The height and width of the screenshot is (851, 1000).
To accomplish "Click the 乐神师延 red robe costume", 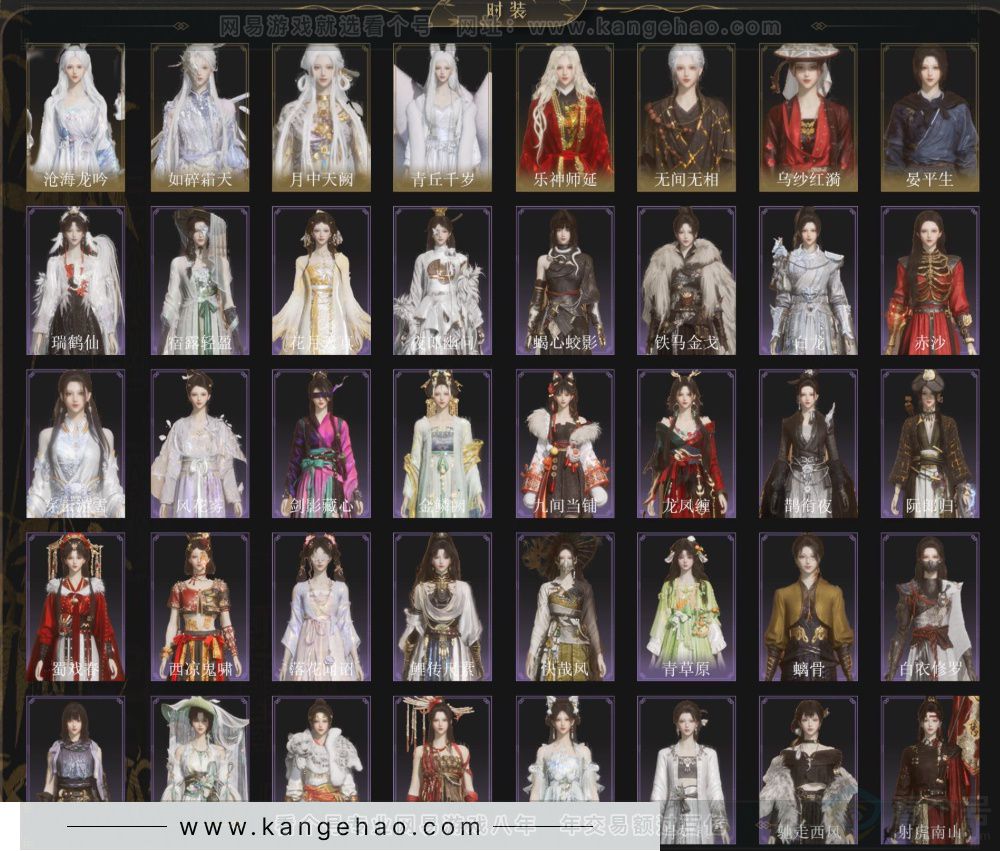I will 564,117.
